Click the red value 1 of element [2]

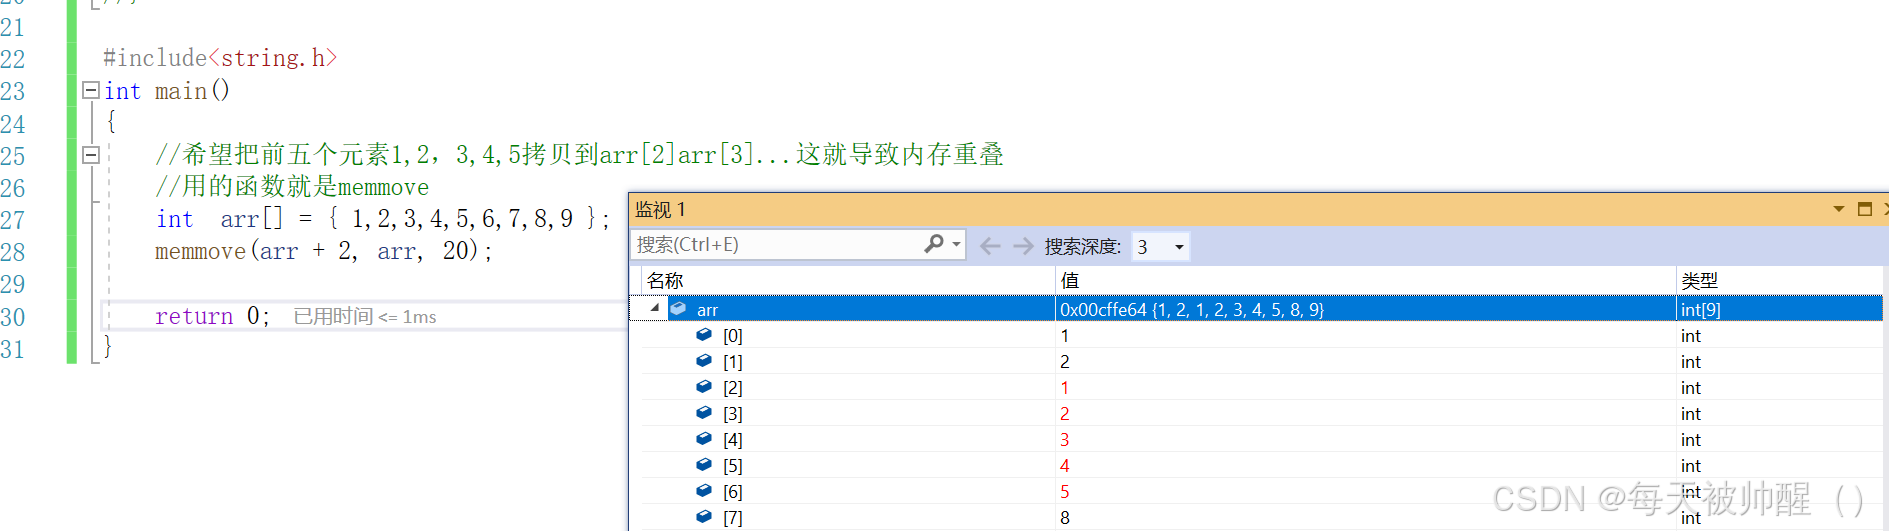click(x=1065, y=388)
